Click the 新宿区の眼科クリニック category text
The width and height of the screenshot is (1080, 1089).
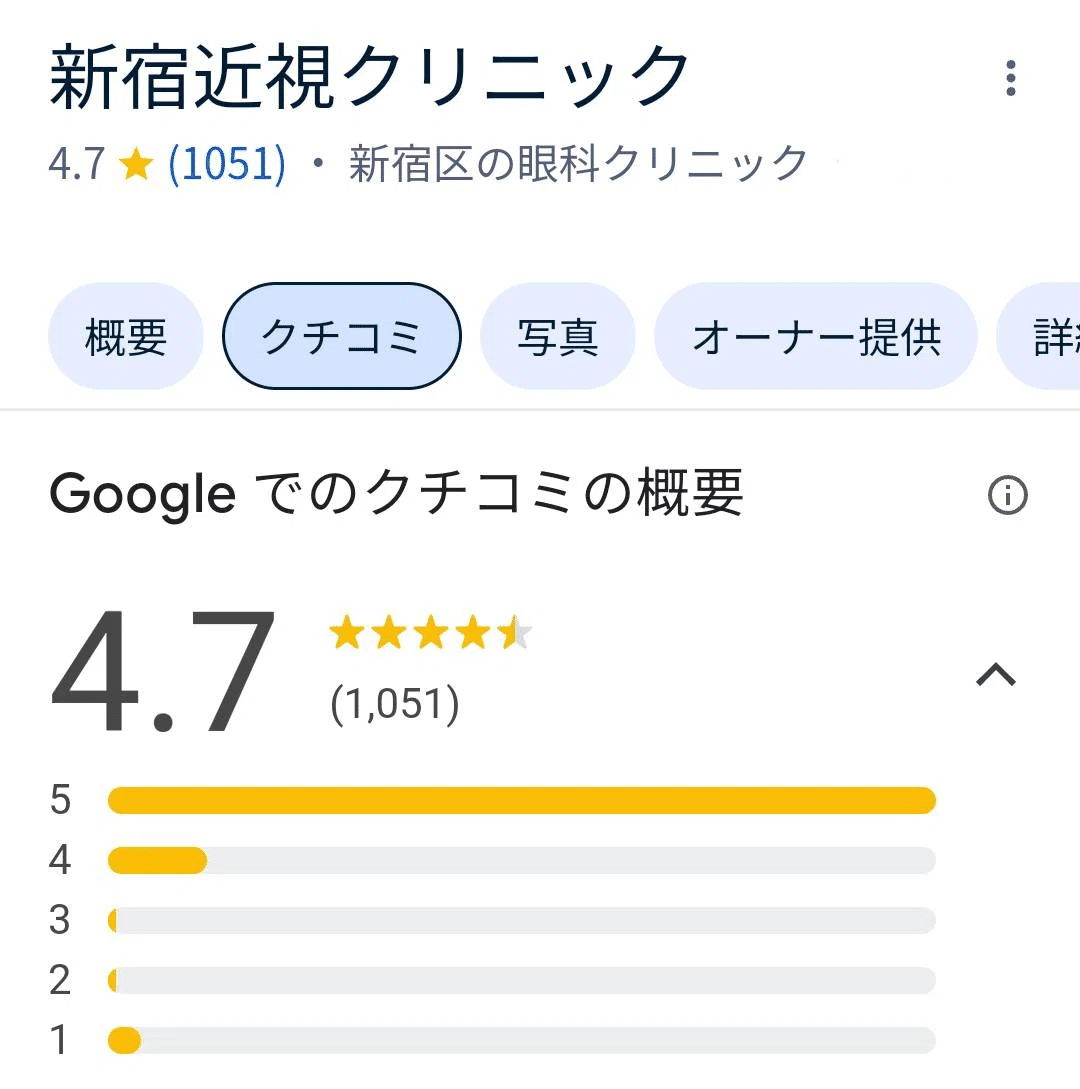tap(578, 164)
